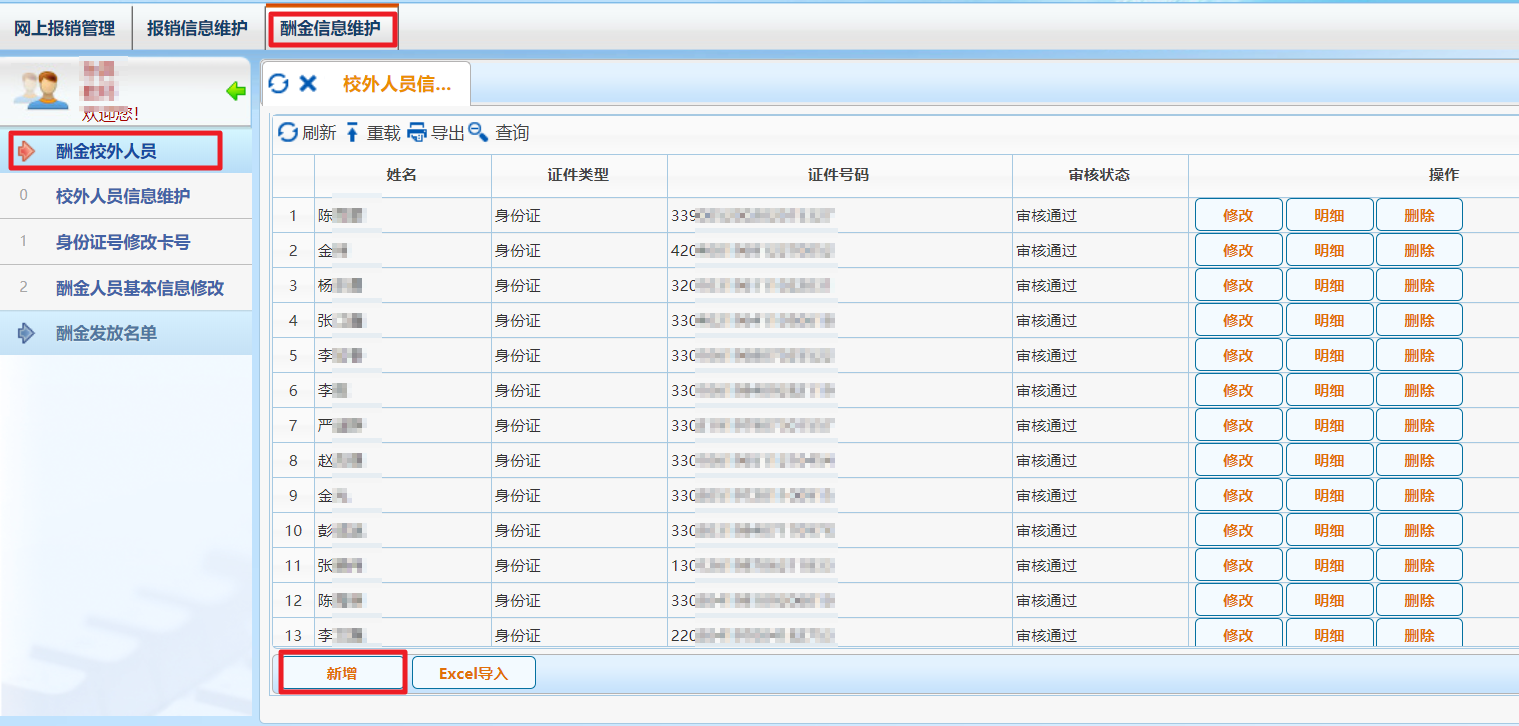Viewport: 1519px width, 726px height.
Task: Switch to the 网上报销管理 top tab
Action: [x=65, y=28]
